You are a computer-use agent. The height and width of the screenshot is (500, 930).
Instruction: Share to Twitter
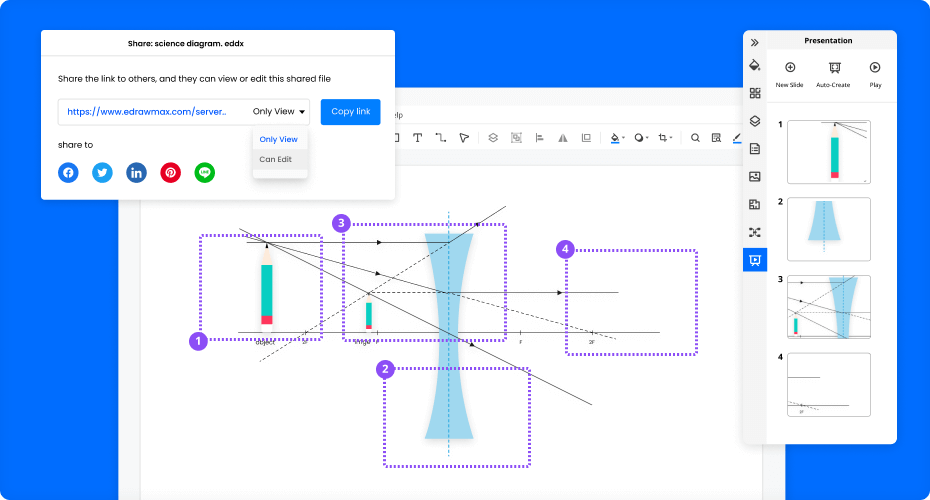pyautogui.click(x=102, y=173)
